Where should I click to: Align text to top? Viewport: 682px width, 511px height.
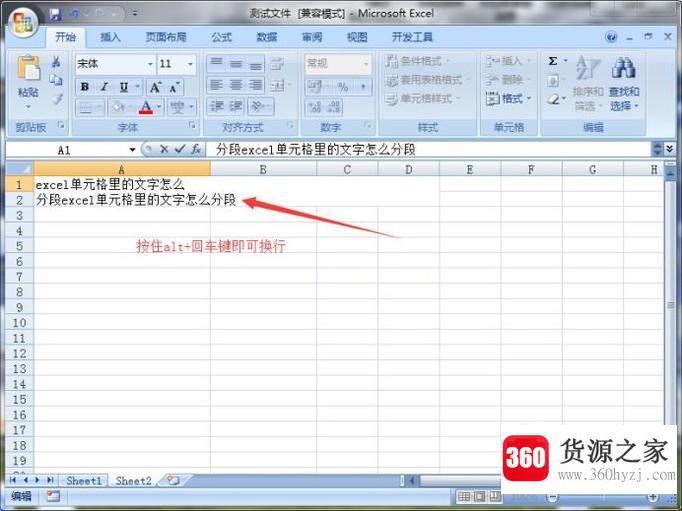216,64
